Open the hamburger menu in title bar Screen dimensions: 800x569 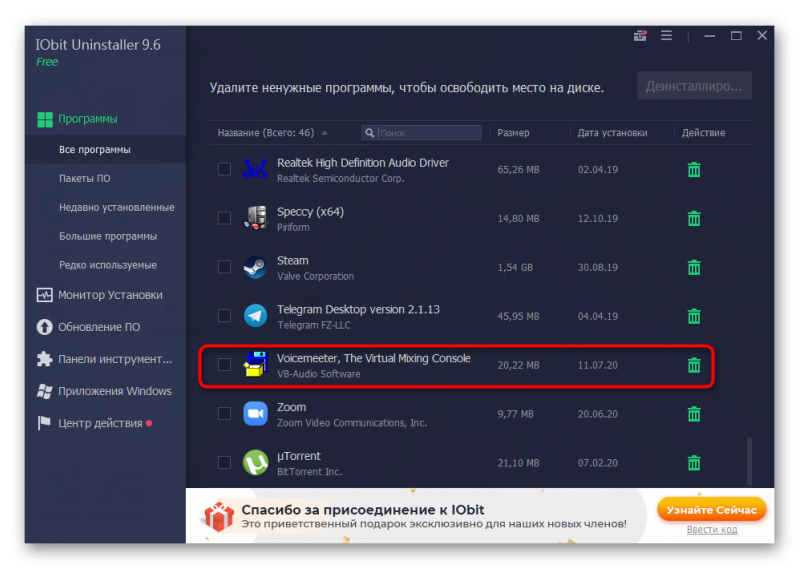click(x=666, y=36)
